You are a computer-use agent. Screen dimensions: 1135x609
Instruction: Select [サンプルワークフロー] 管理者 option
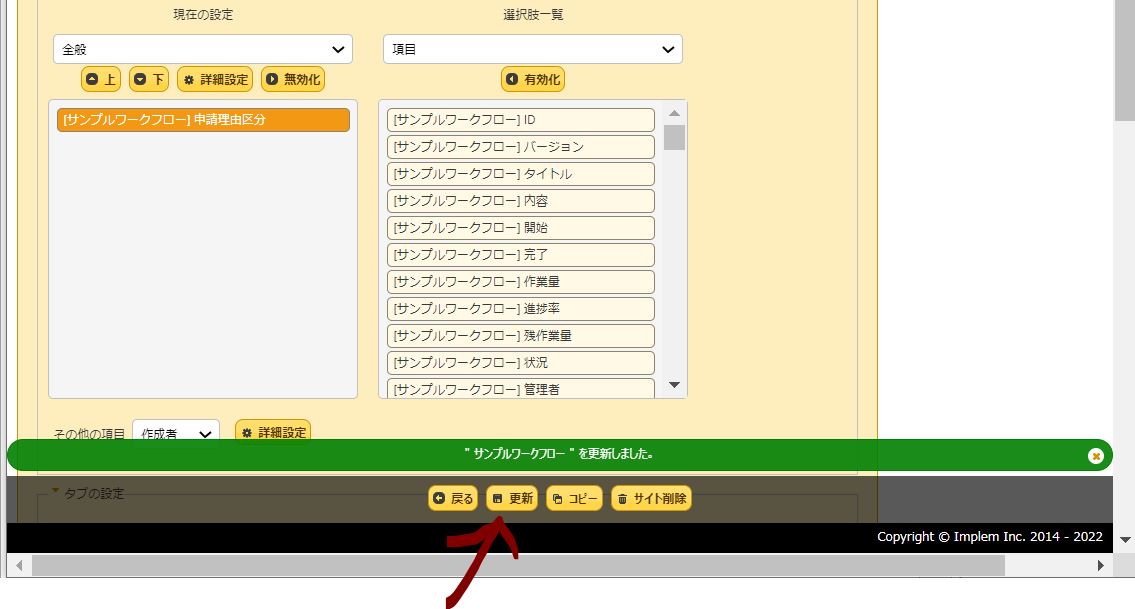pos(520,388)
